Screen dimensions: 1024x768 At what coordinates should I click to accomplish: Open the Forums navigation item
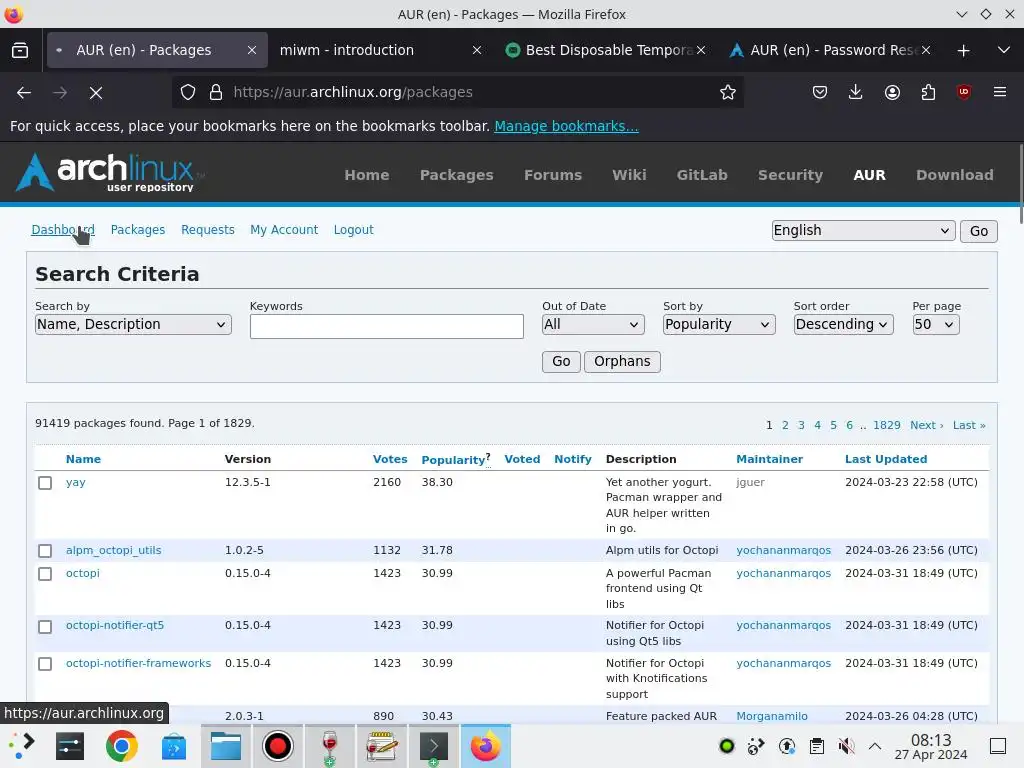(552, 175)
